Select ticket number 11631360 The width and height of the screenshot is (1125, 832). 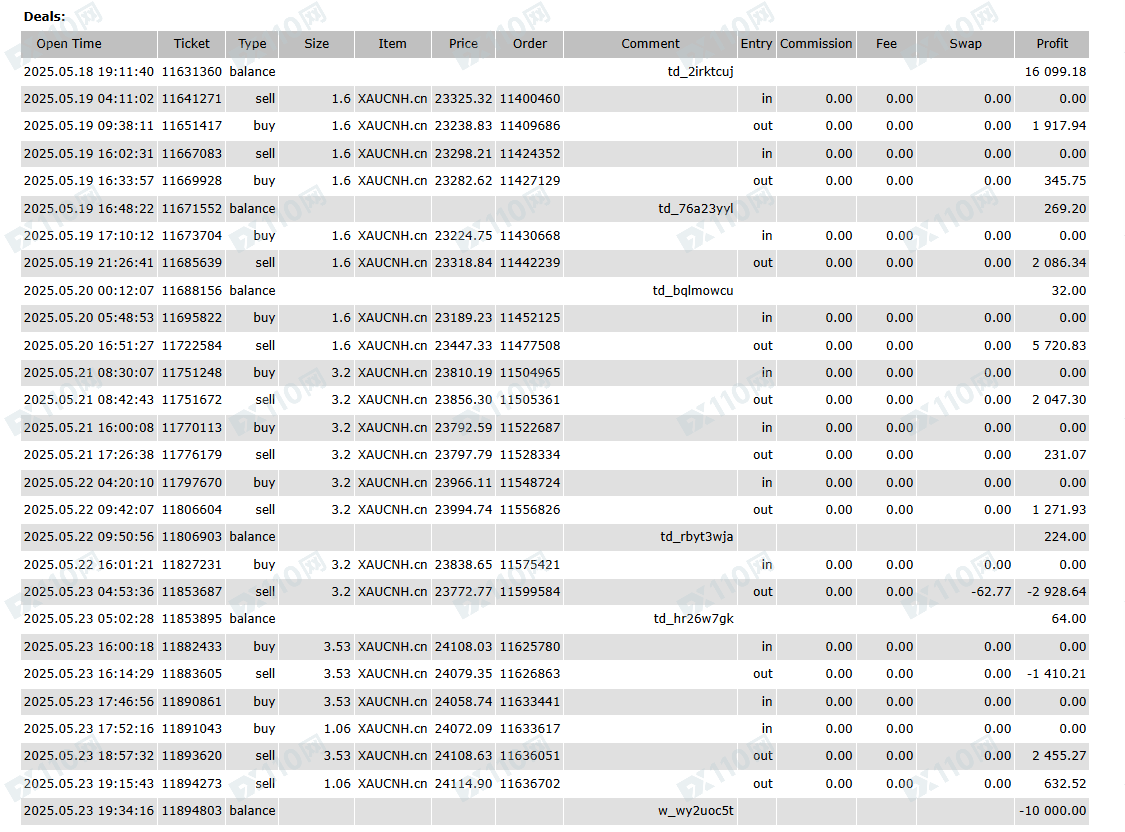[x=192, y=72]
